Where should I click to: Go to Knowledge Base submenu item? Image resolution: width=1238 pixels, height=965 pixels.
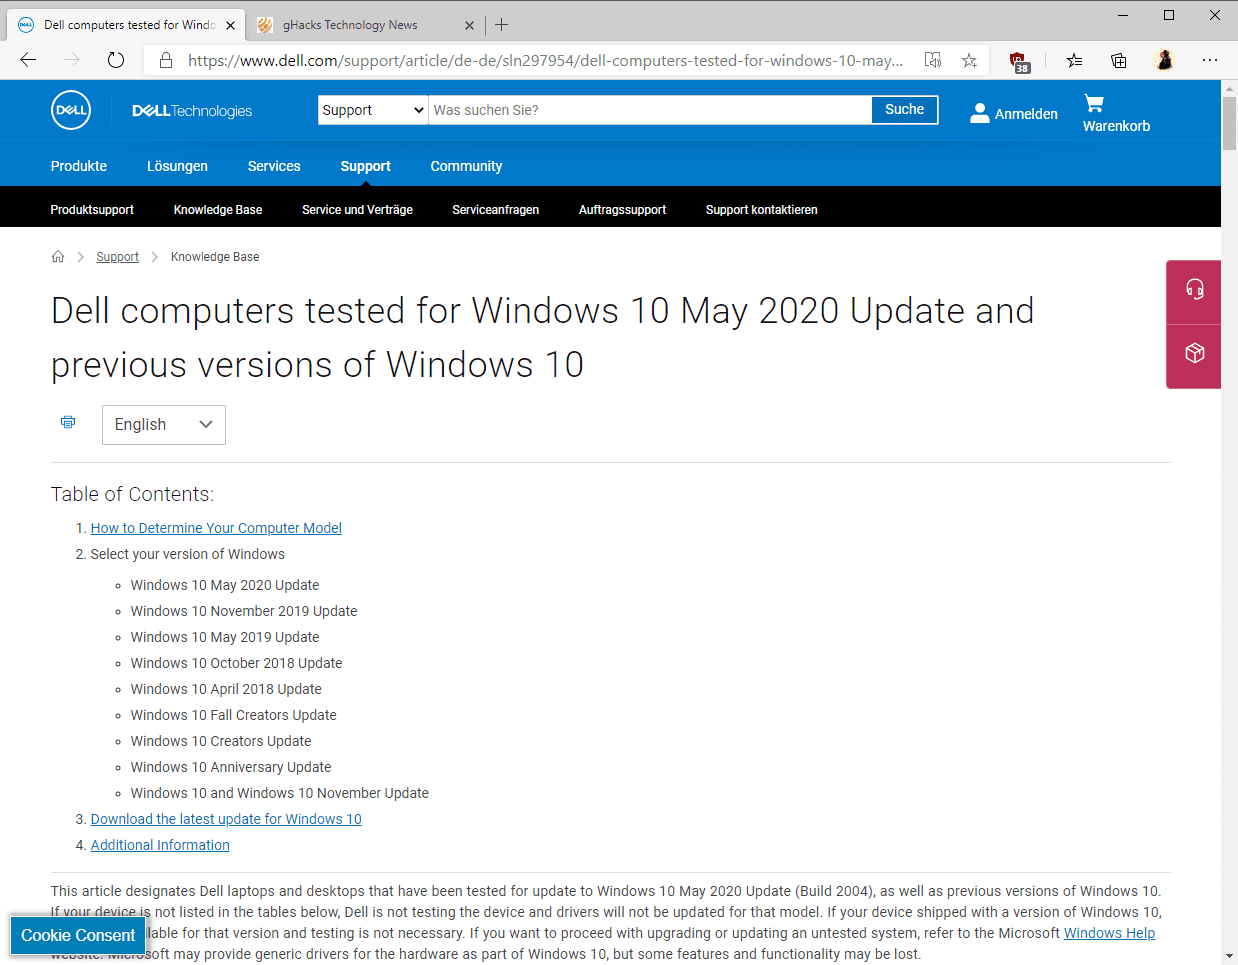pyautogui.click(x=218, y=209)
